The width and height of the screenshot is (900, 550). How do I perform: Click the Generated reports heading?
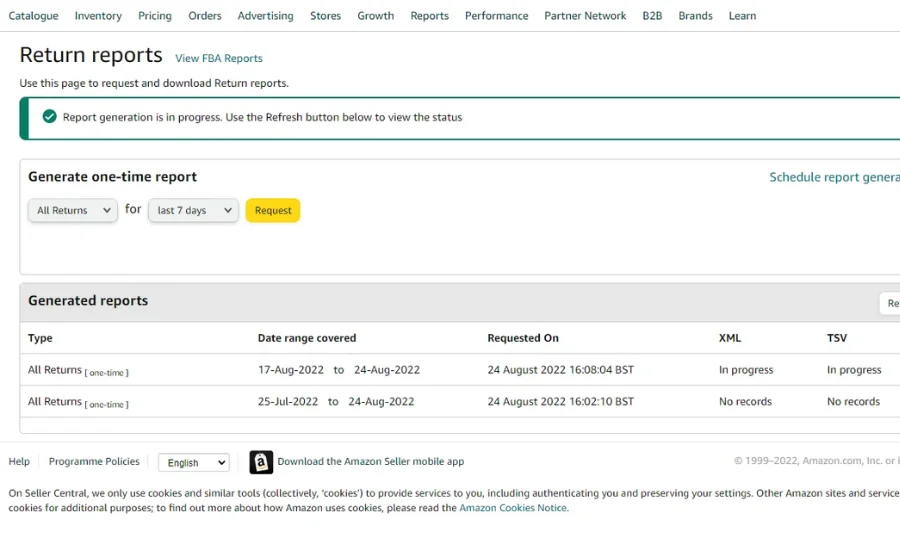tap(88, 301)
